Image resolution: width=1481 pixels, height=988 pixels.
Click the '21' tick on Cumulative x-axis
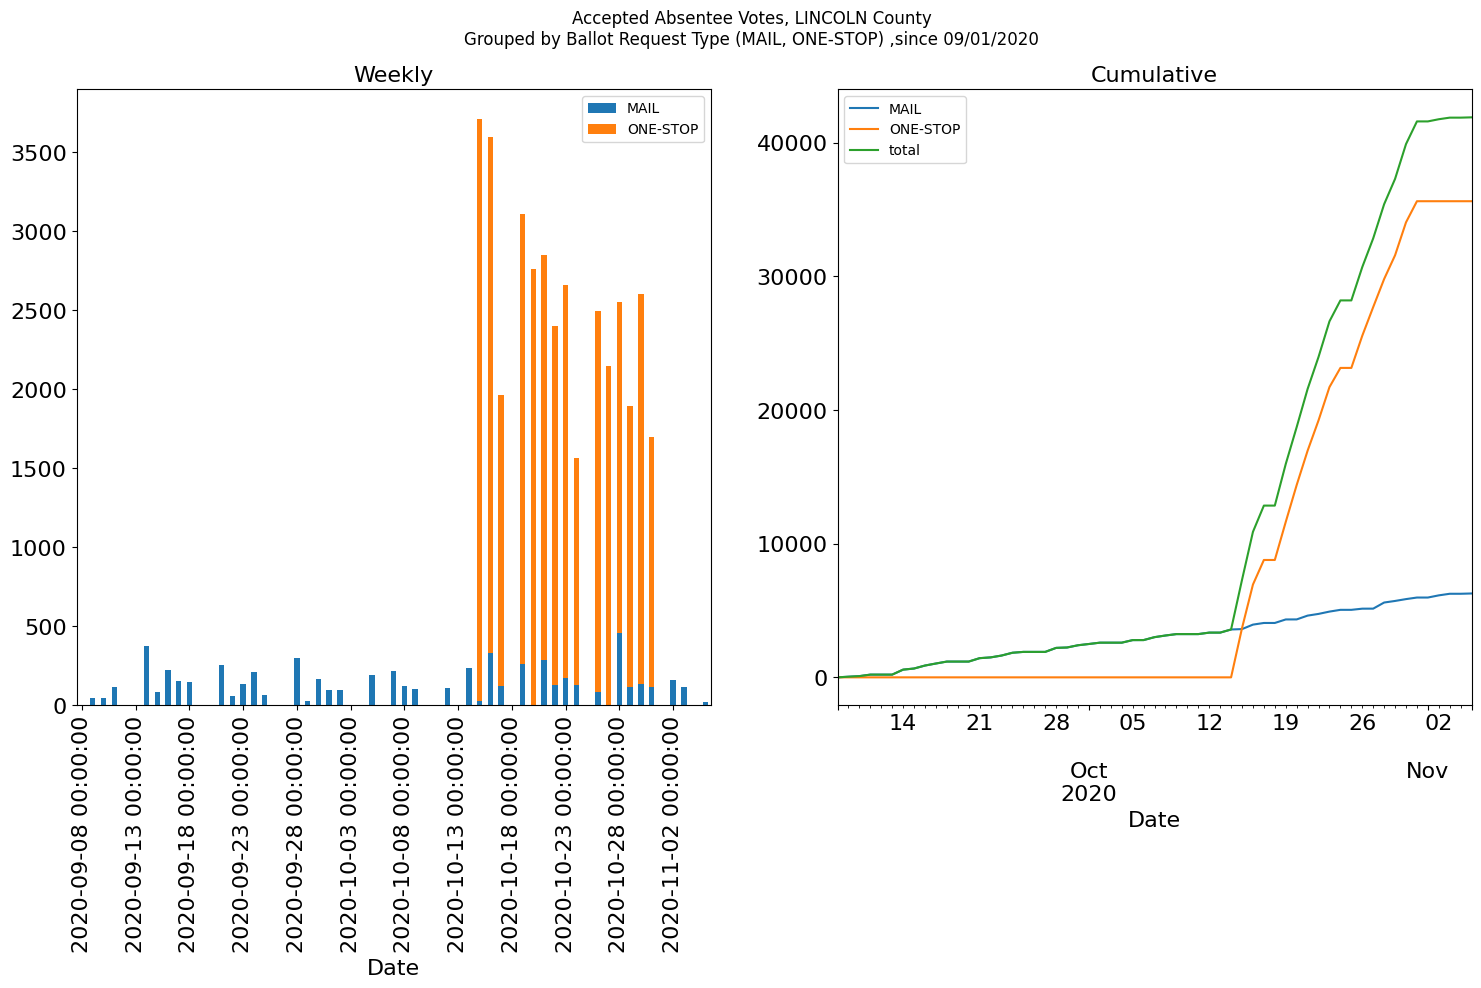tap(979, 724)
